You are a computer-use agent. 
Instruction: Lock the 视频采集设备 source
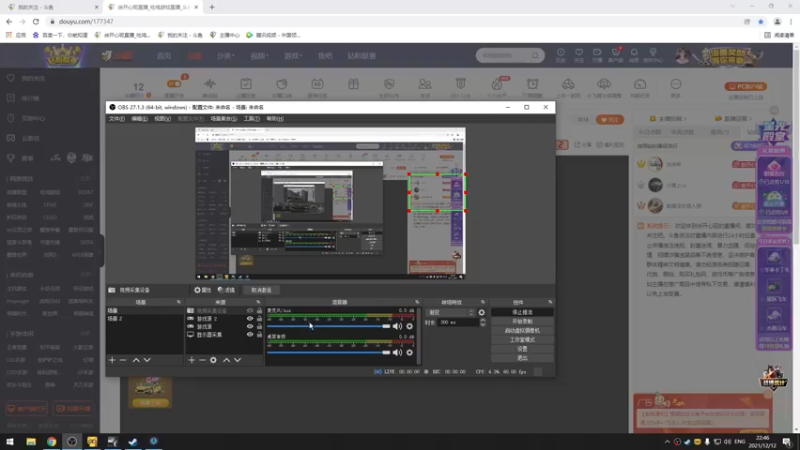click(259, 311)
